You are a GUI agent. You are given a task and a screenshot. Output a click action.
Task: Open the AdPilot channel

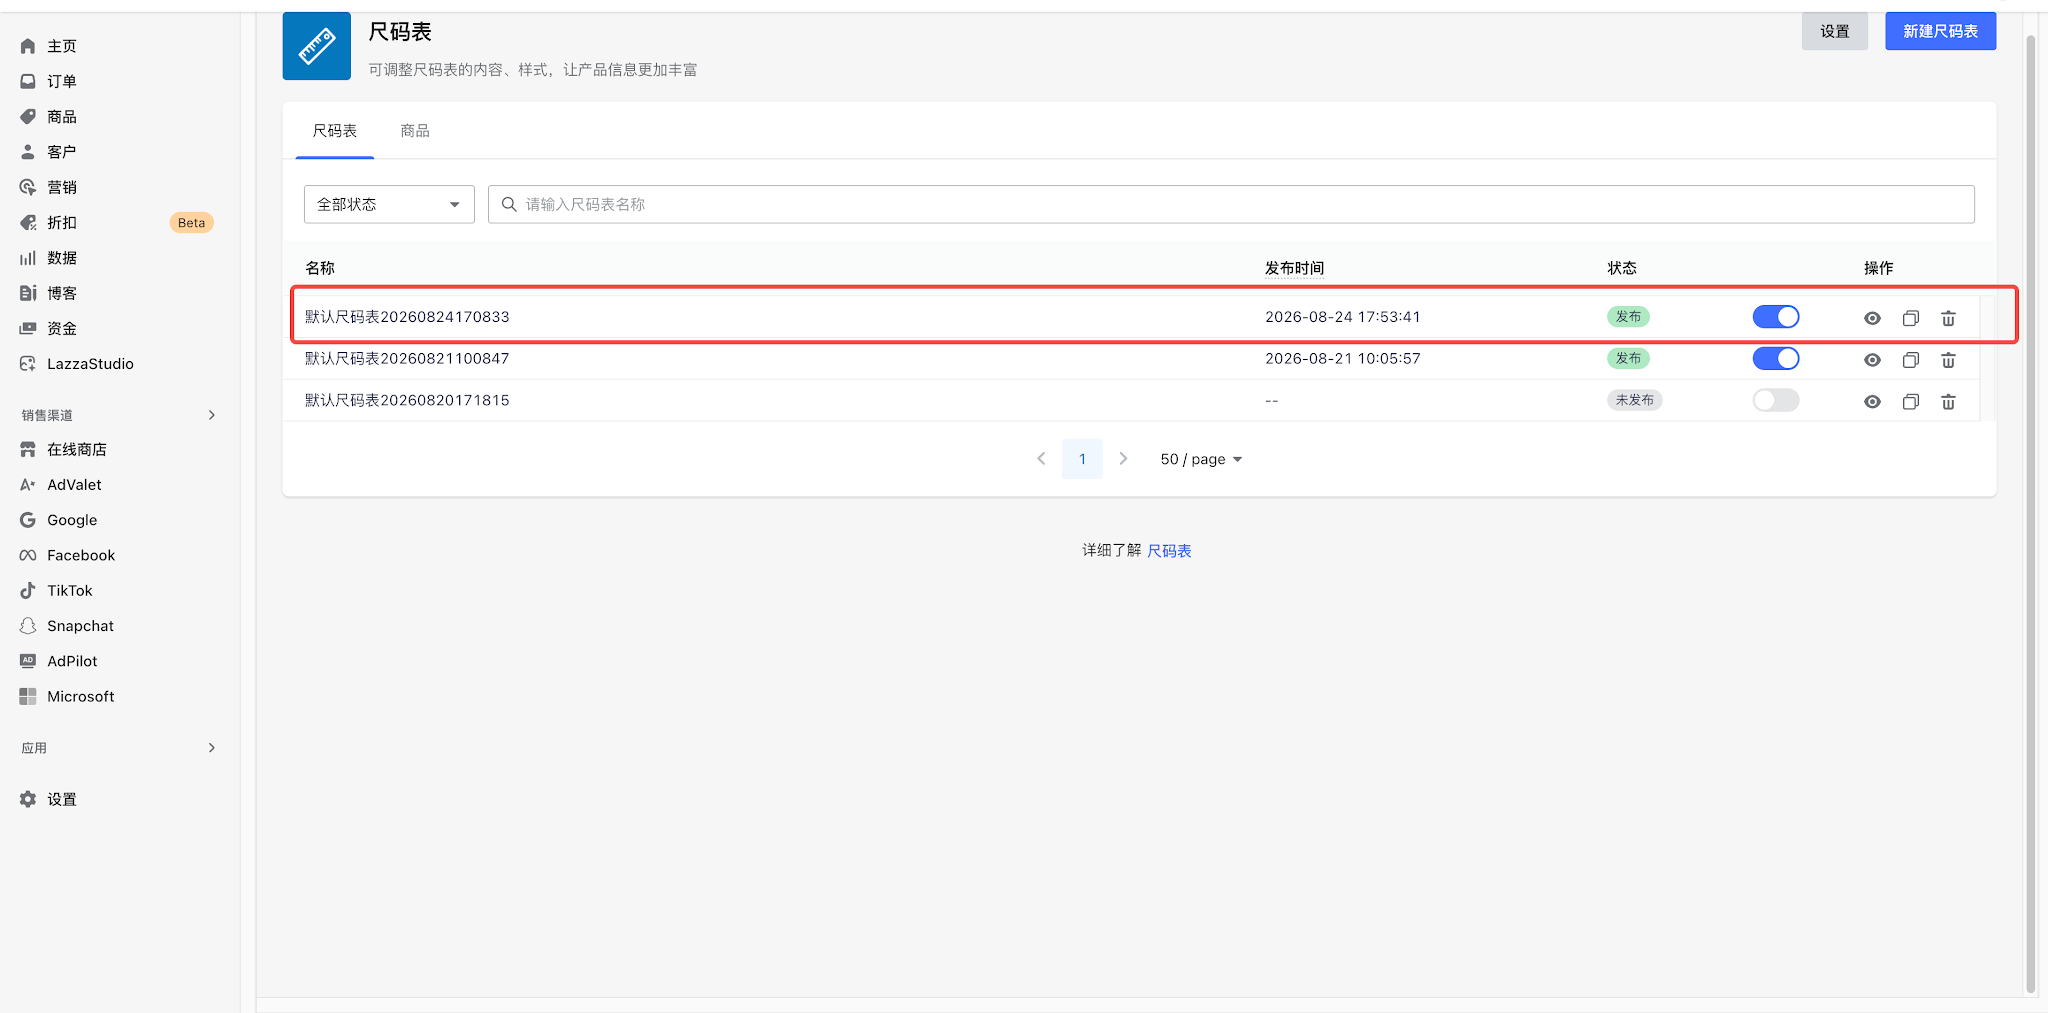click(x=72, y=661)
